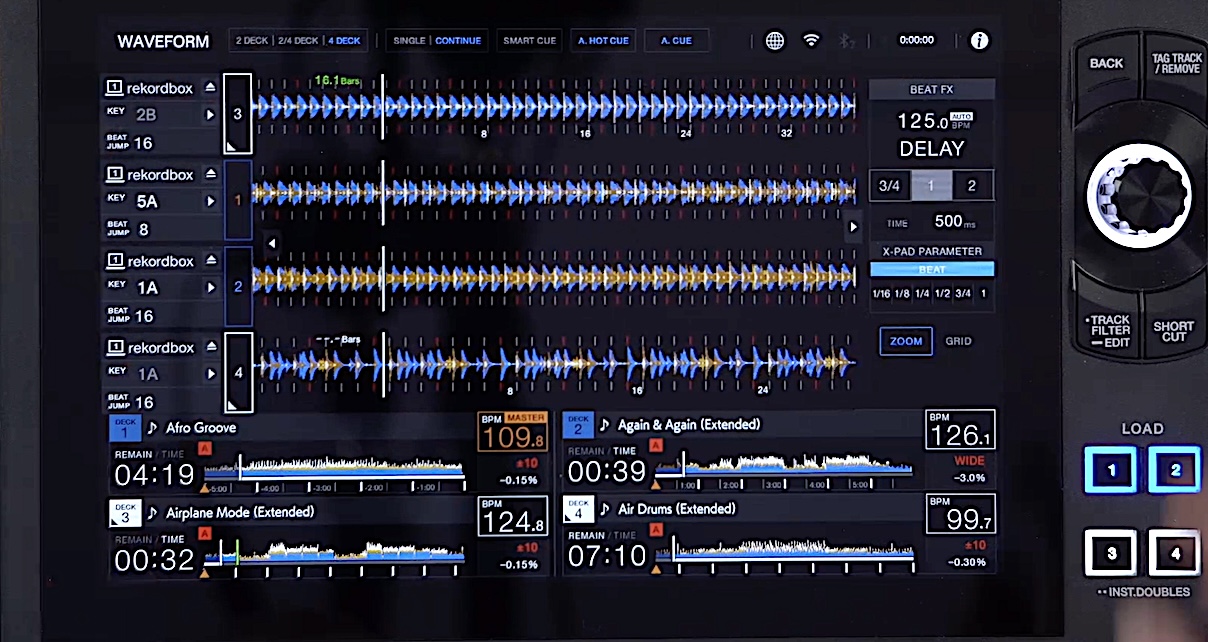
Task: Open the key shift arrow next to KEY 2B
Action: point(209,114)
